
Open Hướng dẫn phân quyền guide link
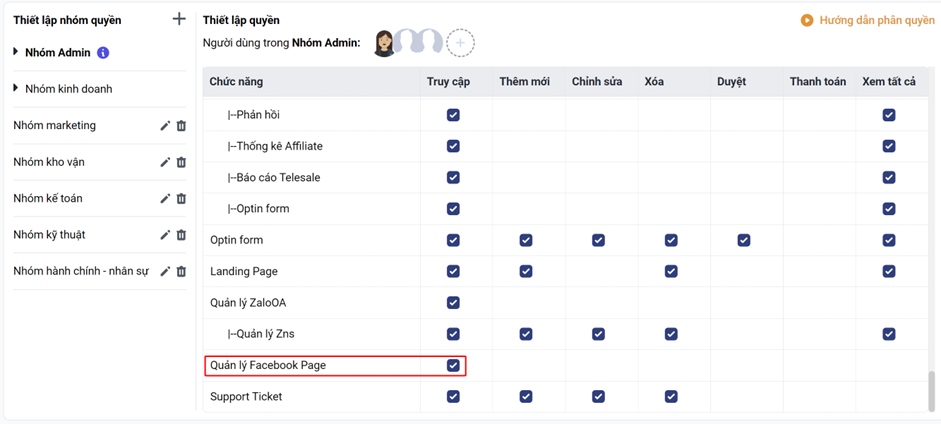click(x=868, y=20)
